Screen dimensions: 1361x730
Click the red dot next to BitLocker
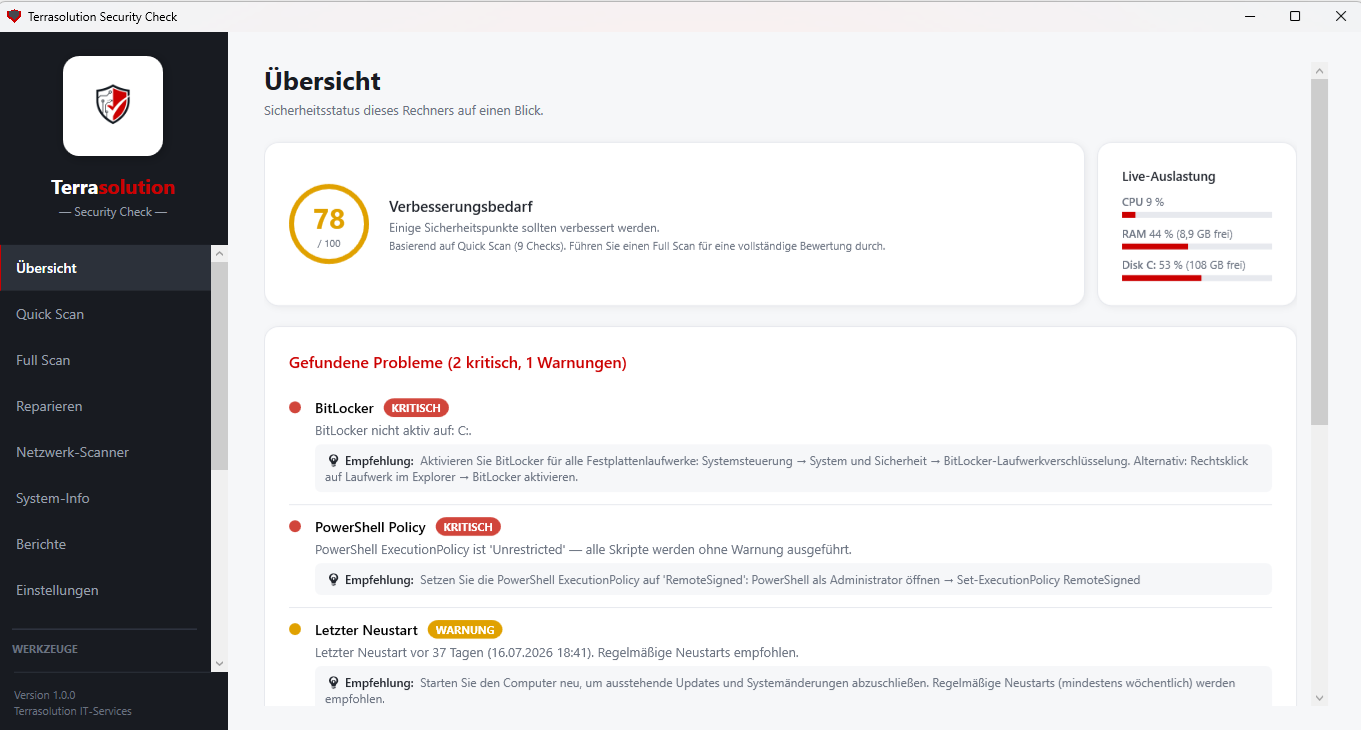(x=295, y=408)
